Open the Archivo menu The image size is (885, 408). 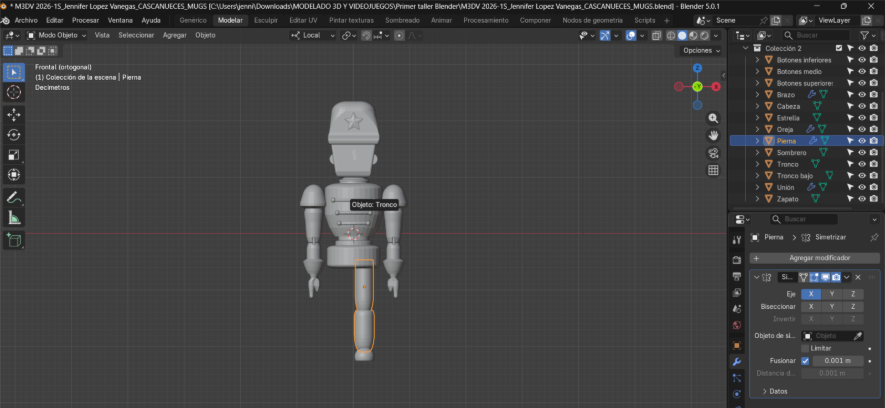(x=26, y=20)
